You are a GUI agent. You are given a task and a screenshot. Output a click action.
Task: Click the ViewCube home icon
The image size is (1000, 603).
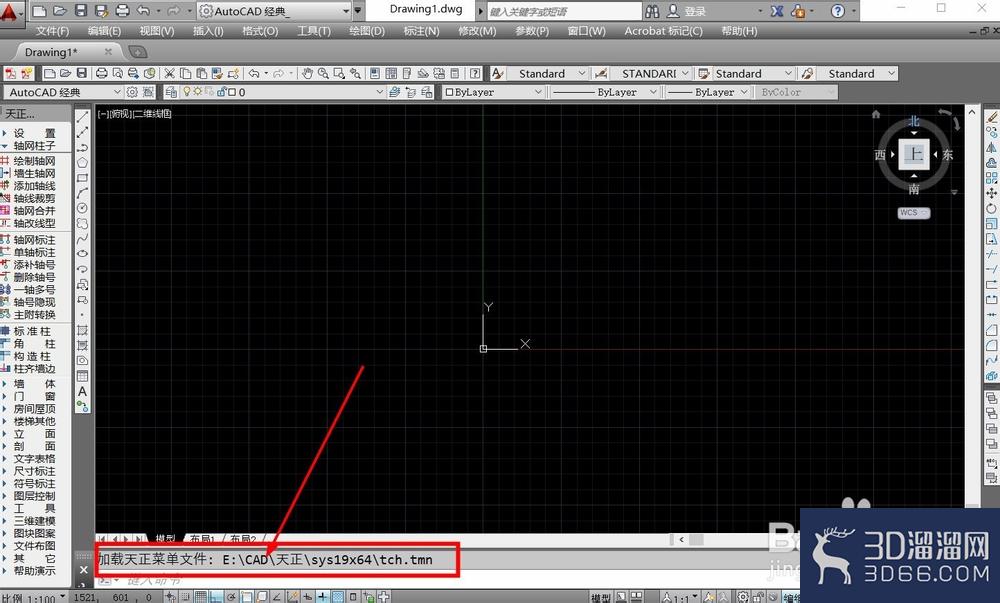[876, 114]
